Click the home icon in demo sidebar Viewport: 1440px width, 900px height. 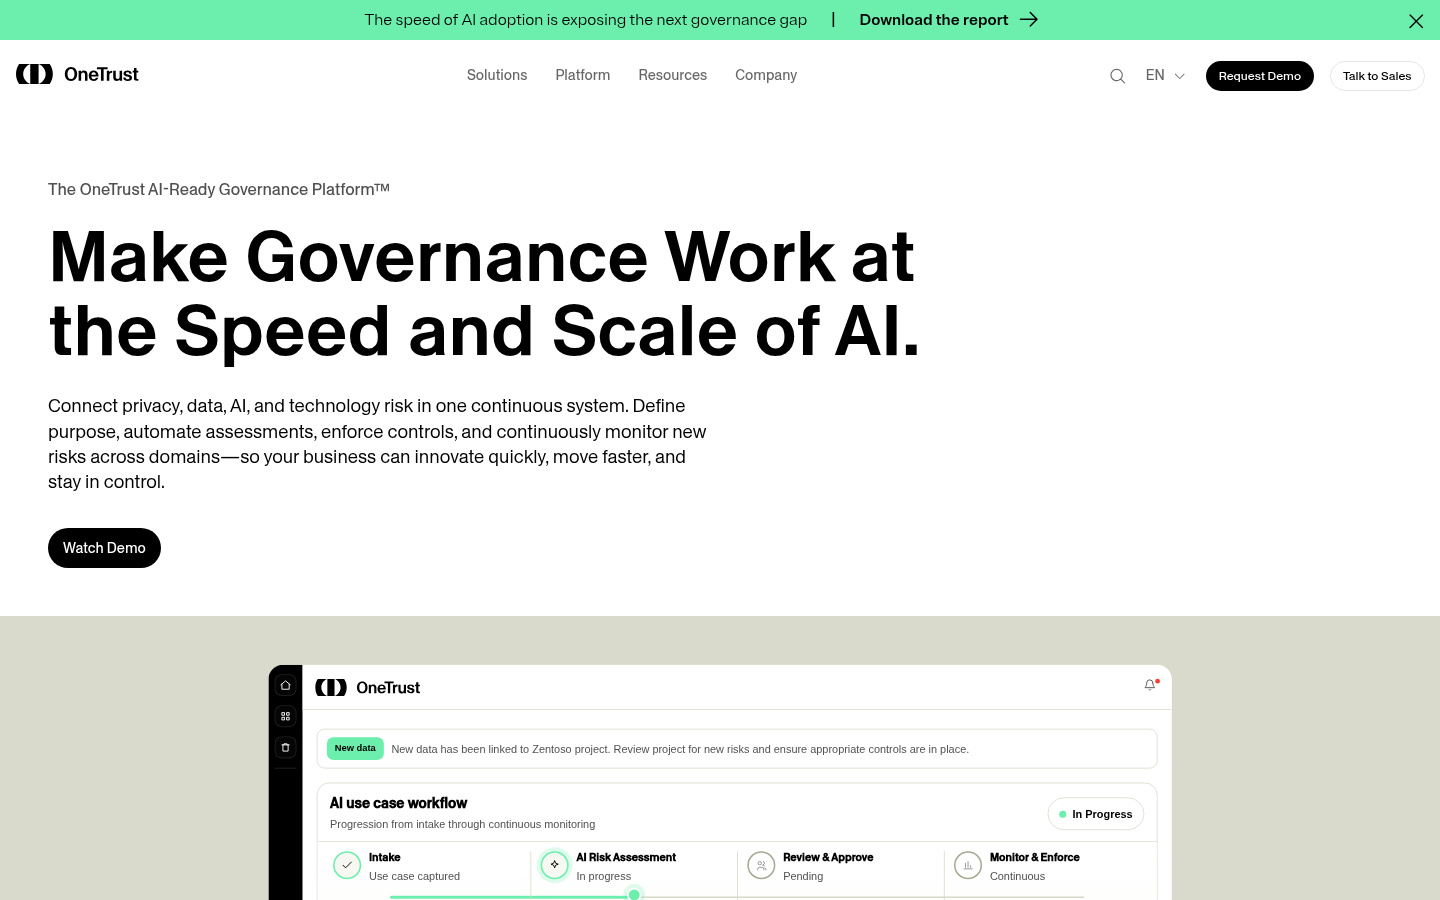point(285,686)
